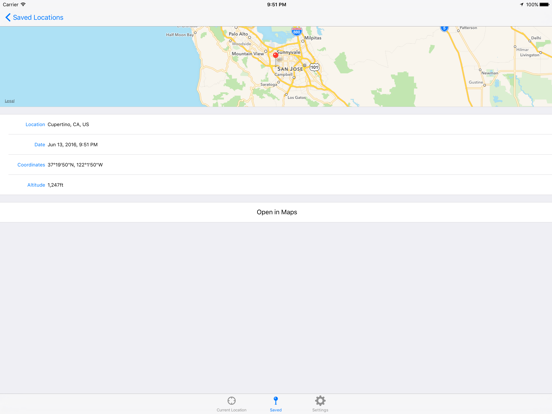Tap the Mountain View label on the map
The width and height of the screenshot is (552, 414).
pyautogui.click(x=247, y=54)
